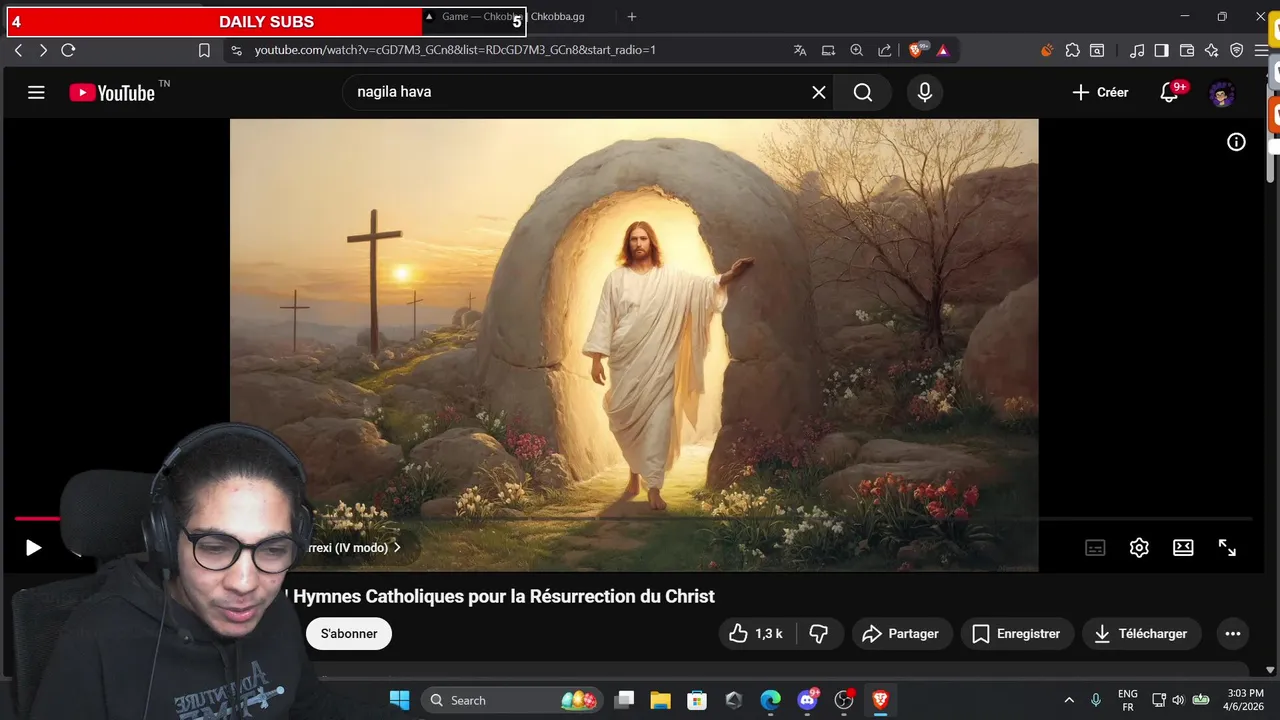1280x720 pixels.
Task: Switch the ENG FR input language
Action: [x=1128, y=700]
